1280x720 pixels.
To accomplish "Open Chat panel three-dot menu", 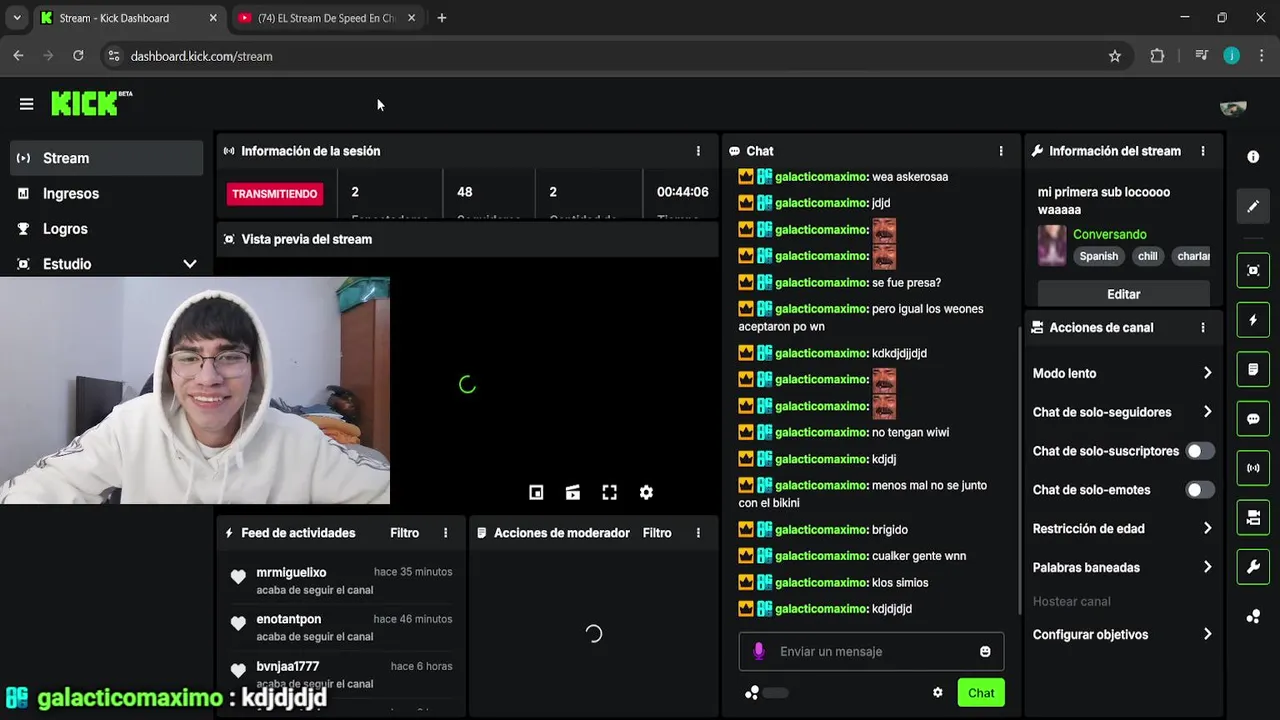I will (x=1001, y=151).
